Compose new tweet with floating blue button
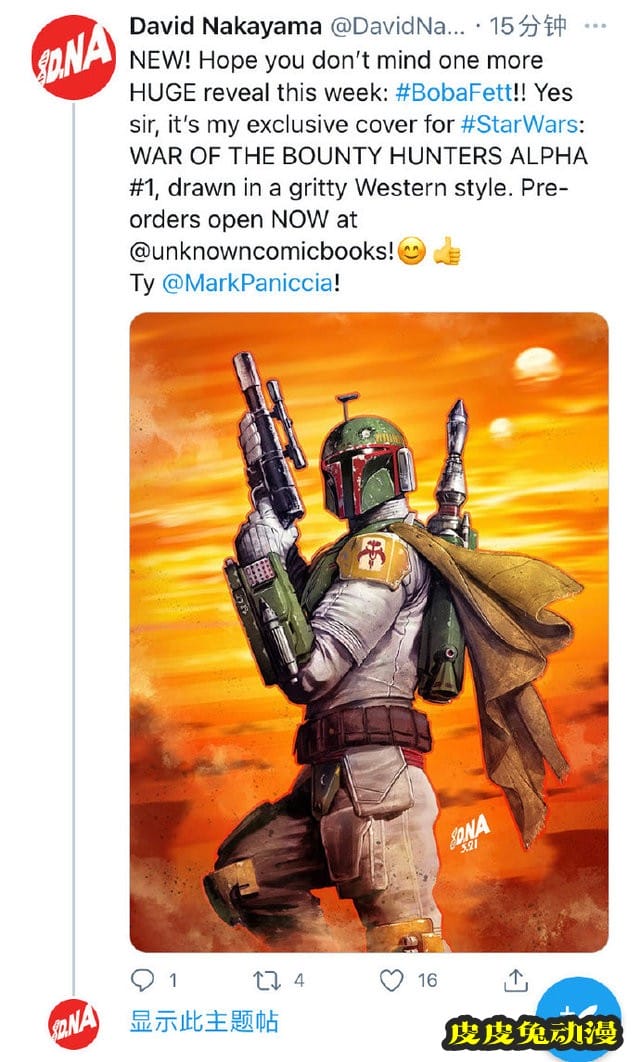The width and height of the screenshot is (640, 1062). click(580, 1020)
